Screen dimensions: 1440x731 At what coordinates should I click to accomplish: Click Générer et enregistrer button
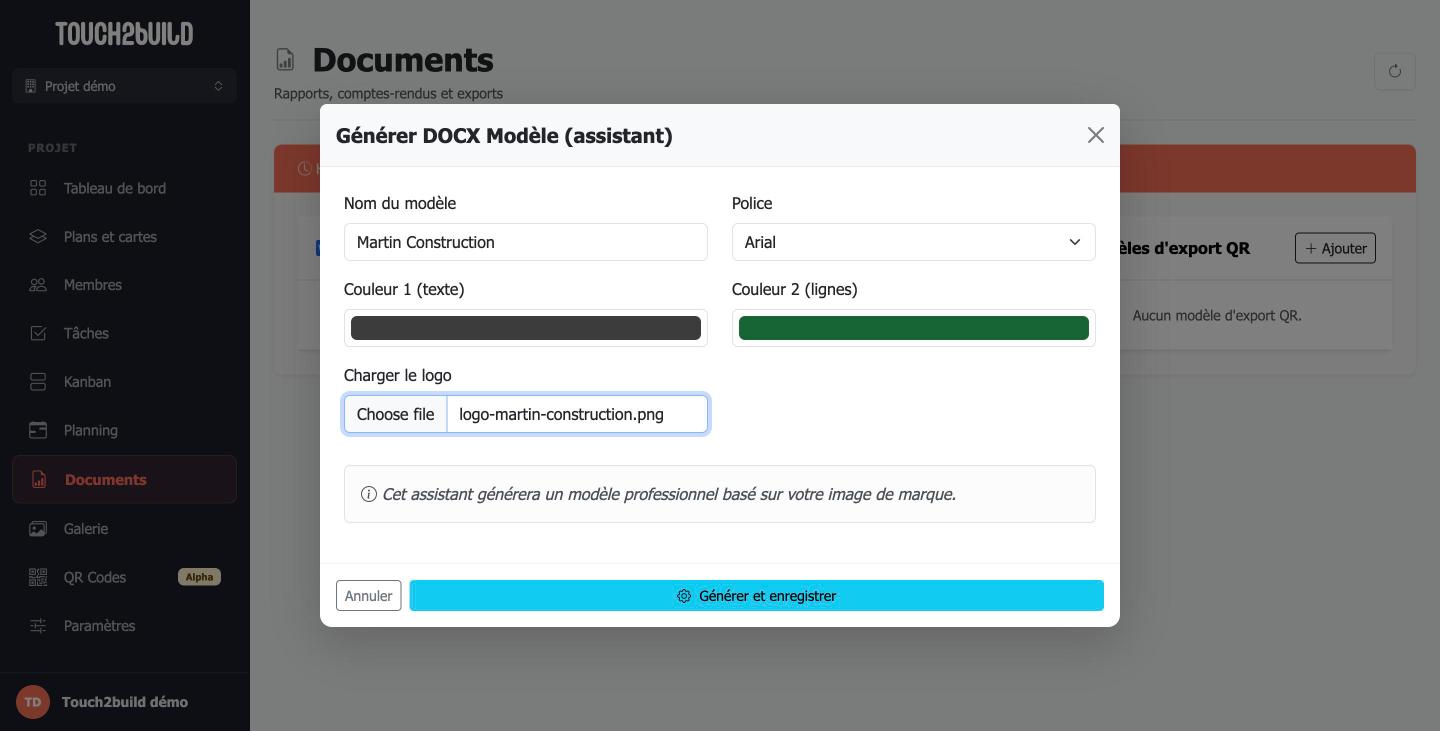tap(757, 596)
